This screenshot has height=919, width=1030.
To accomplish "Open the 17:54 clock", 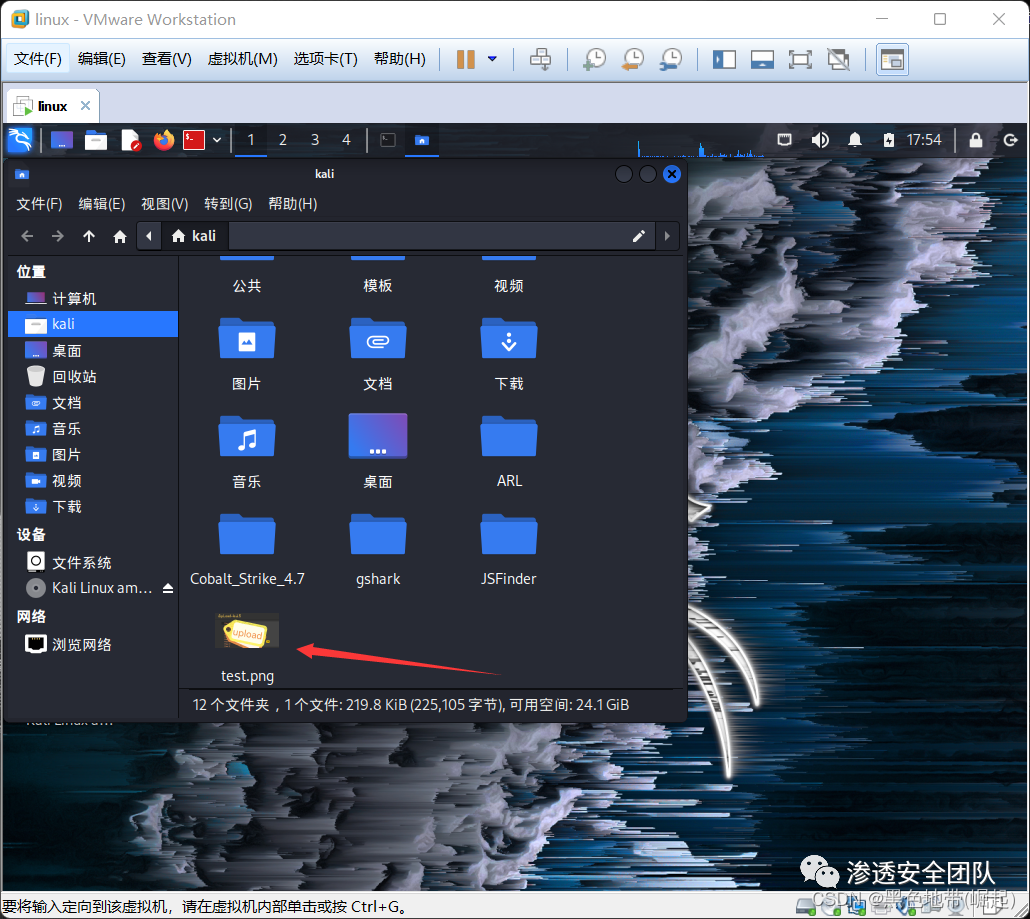I will (924, 140).
